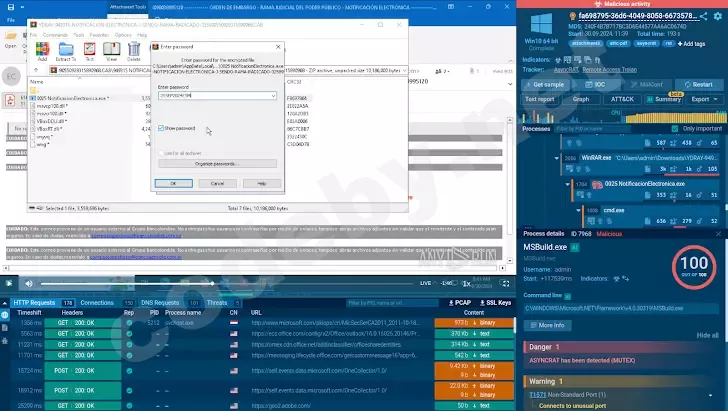Select the files sidebar icon
This screenshot has width=728, height=411.
point(5,328)
